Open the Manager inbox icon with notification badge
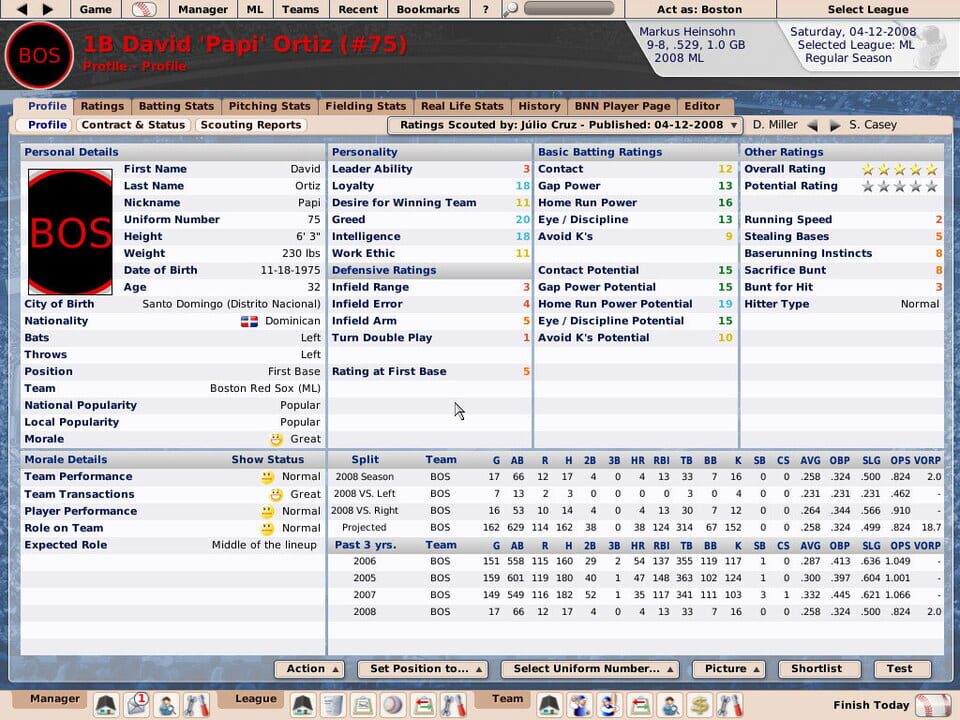 tap(137, 704)
